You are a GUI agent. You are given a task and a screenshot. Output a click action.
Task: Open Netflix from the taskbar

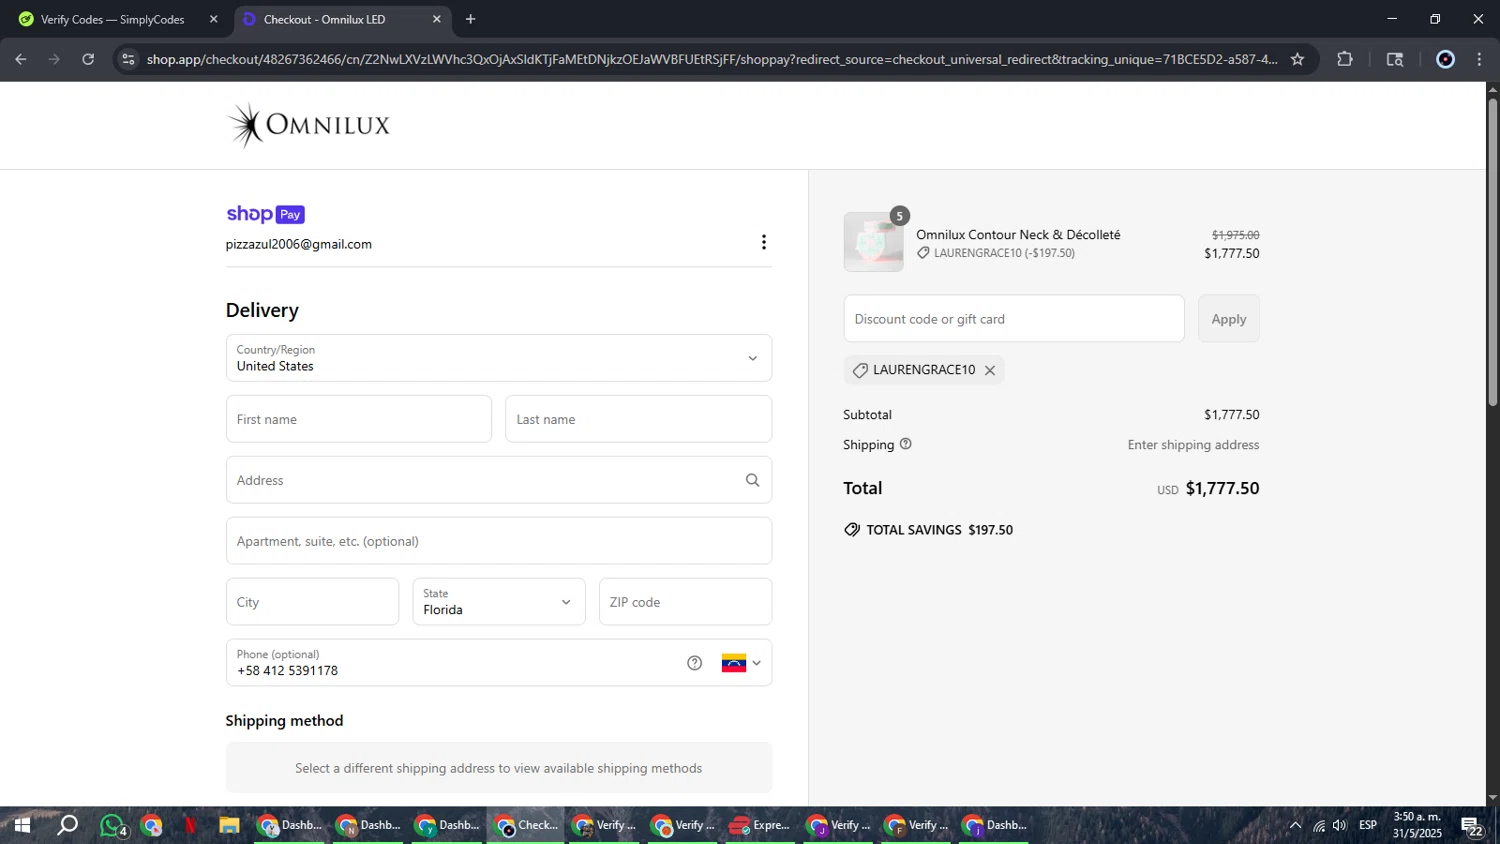(x=190, y=825)
